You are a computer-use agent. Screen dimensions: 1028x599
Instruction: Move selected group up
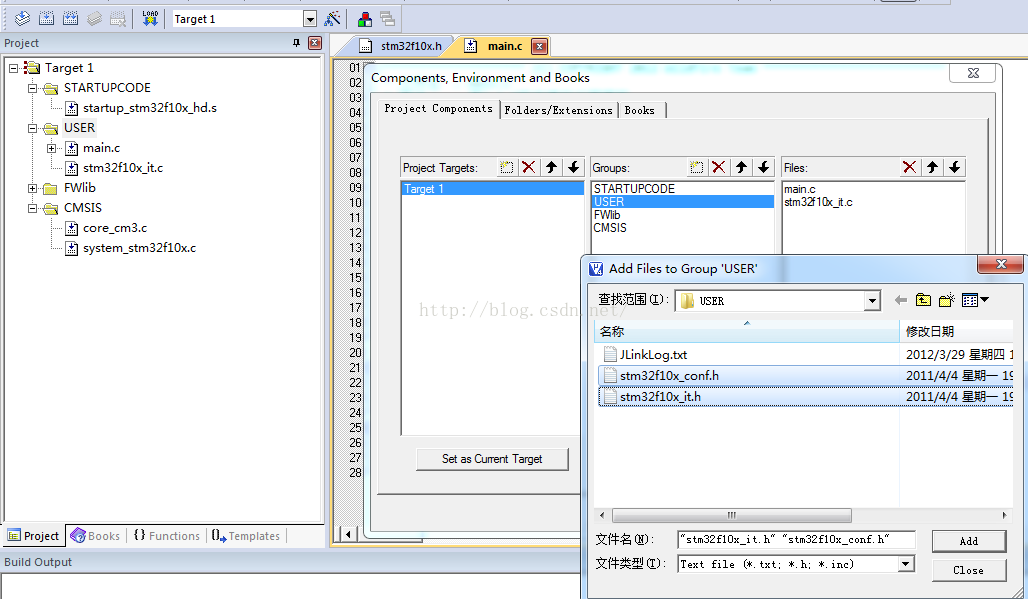[x=741, y=167]
